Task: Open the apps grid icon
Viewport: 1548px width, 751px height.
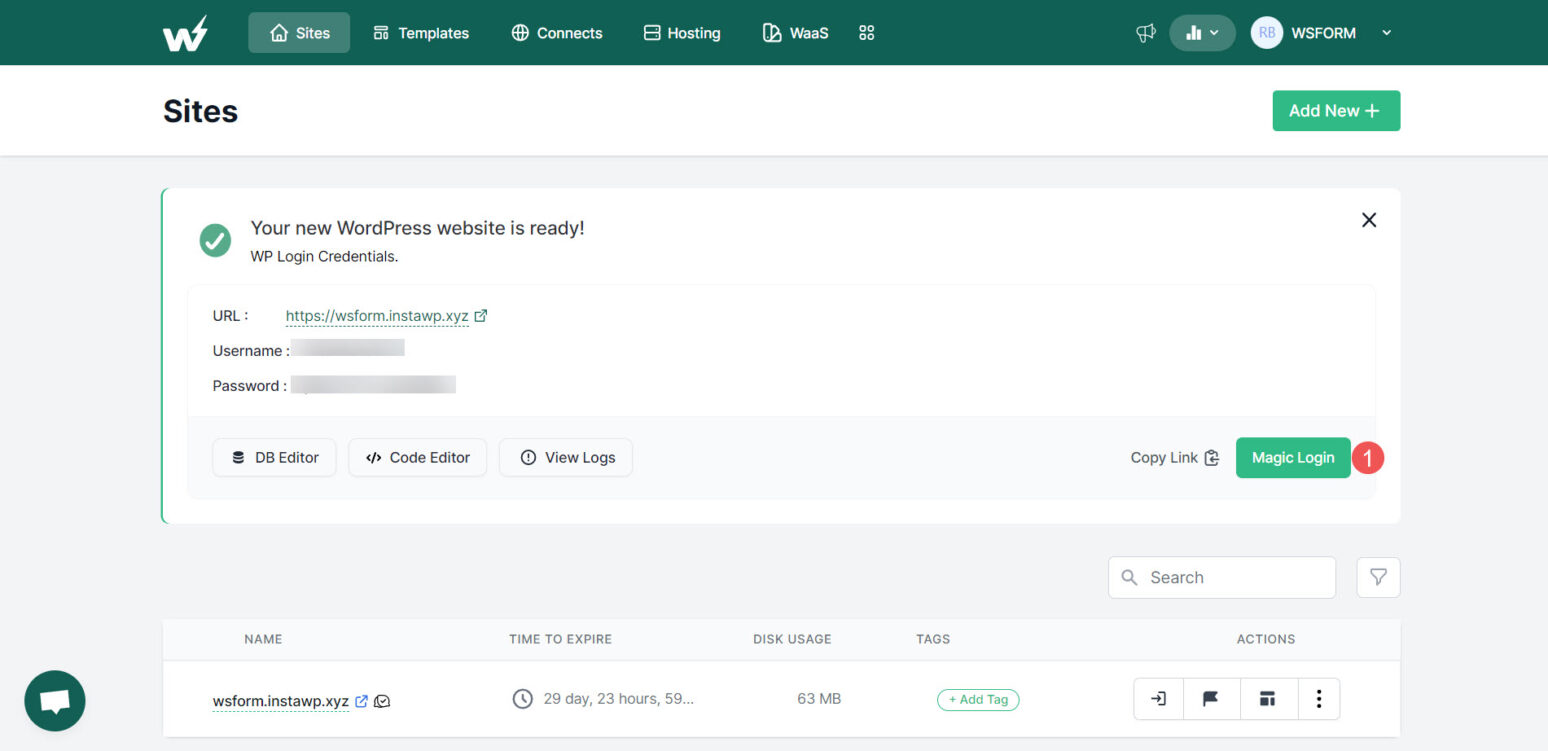Action: pyautogui.click(x=867, y=33)
